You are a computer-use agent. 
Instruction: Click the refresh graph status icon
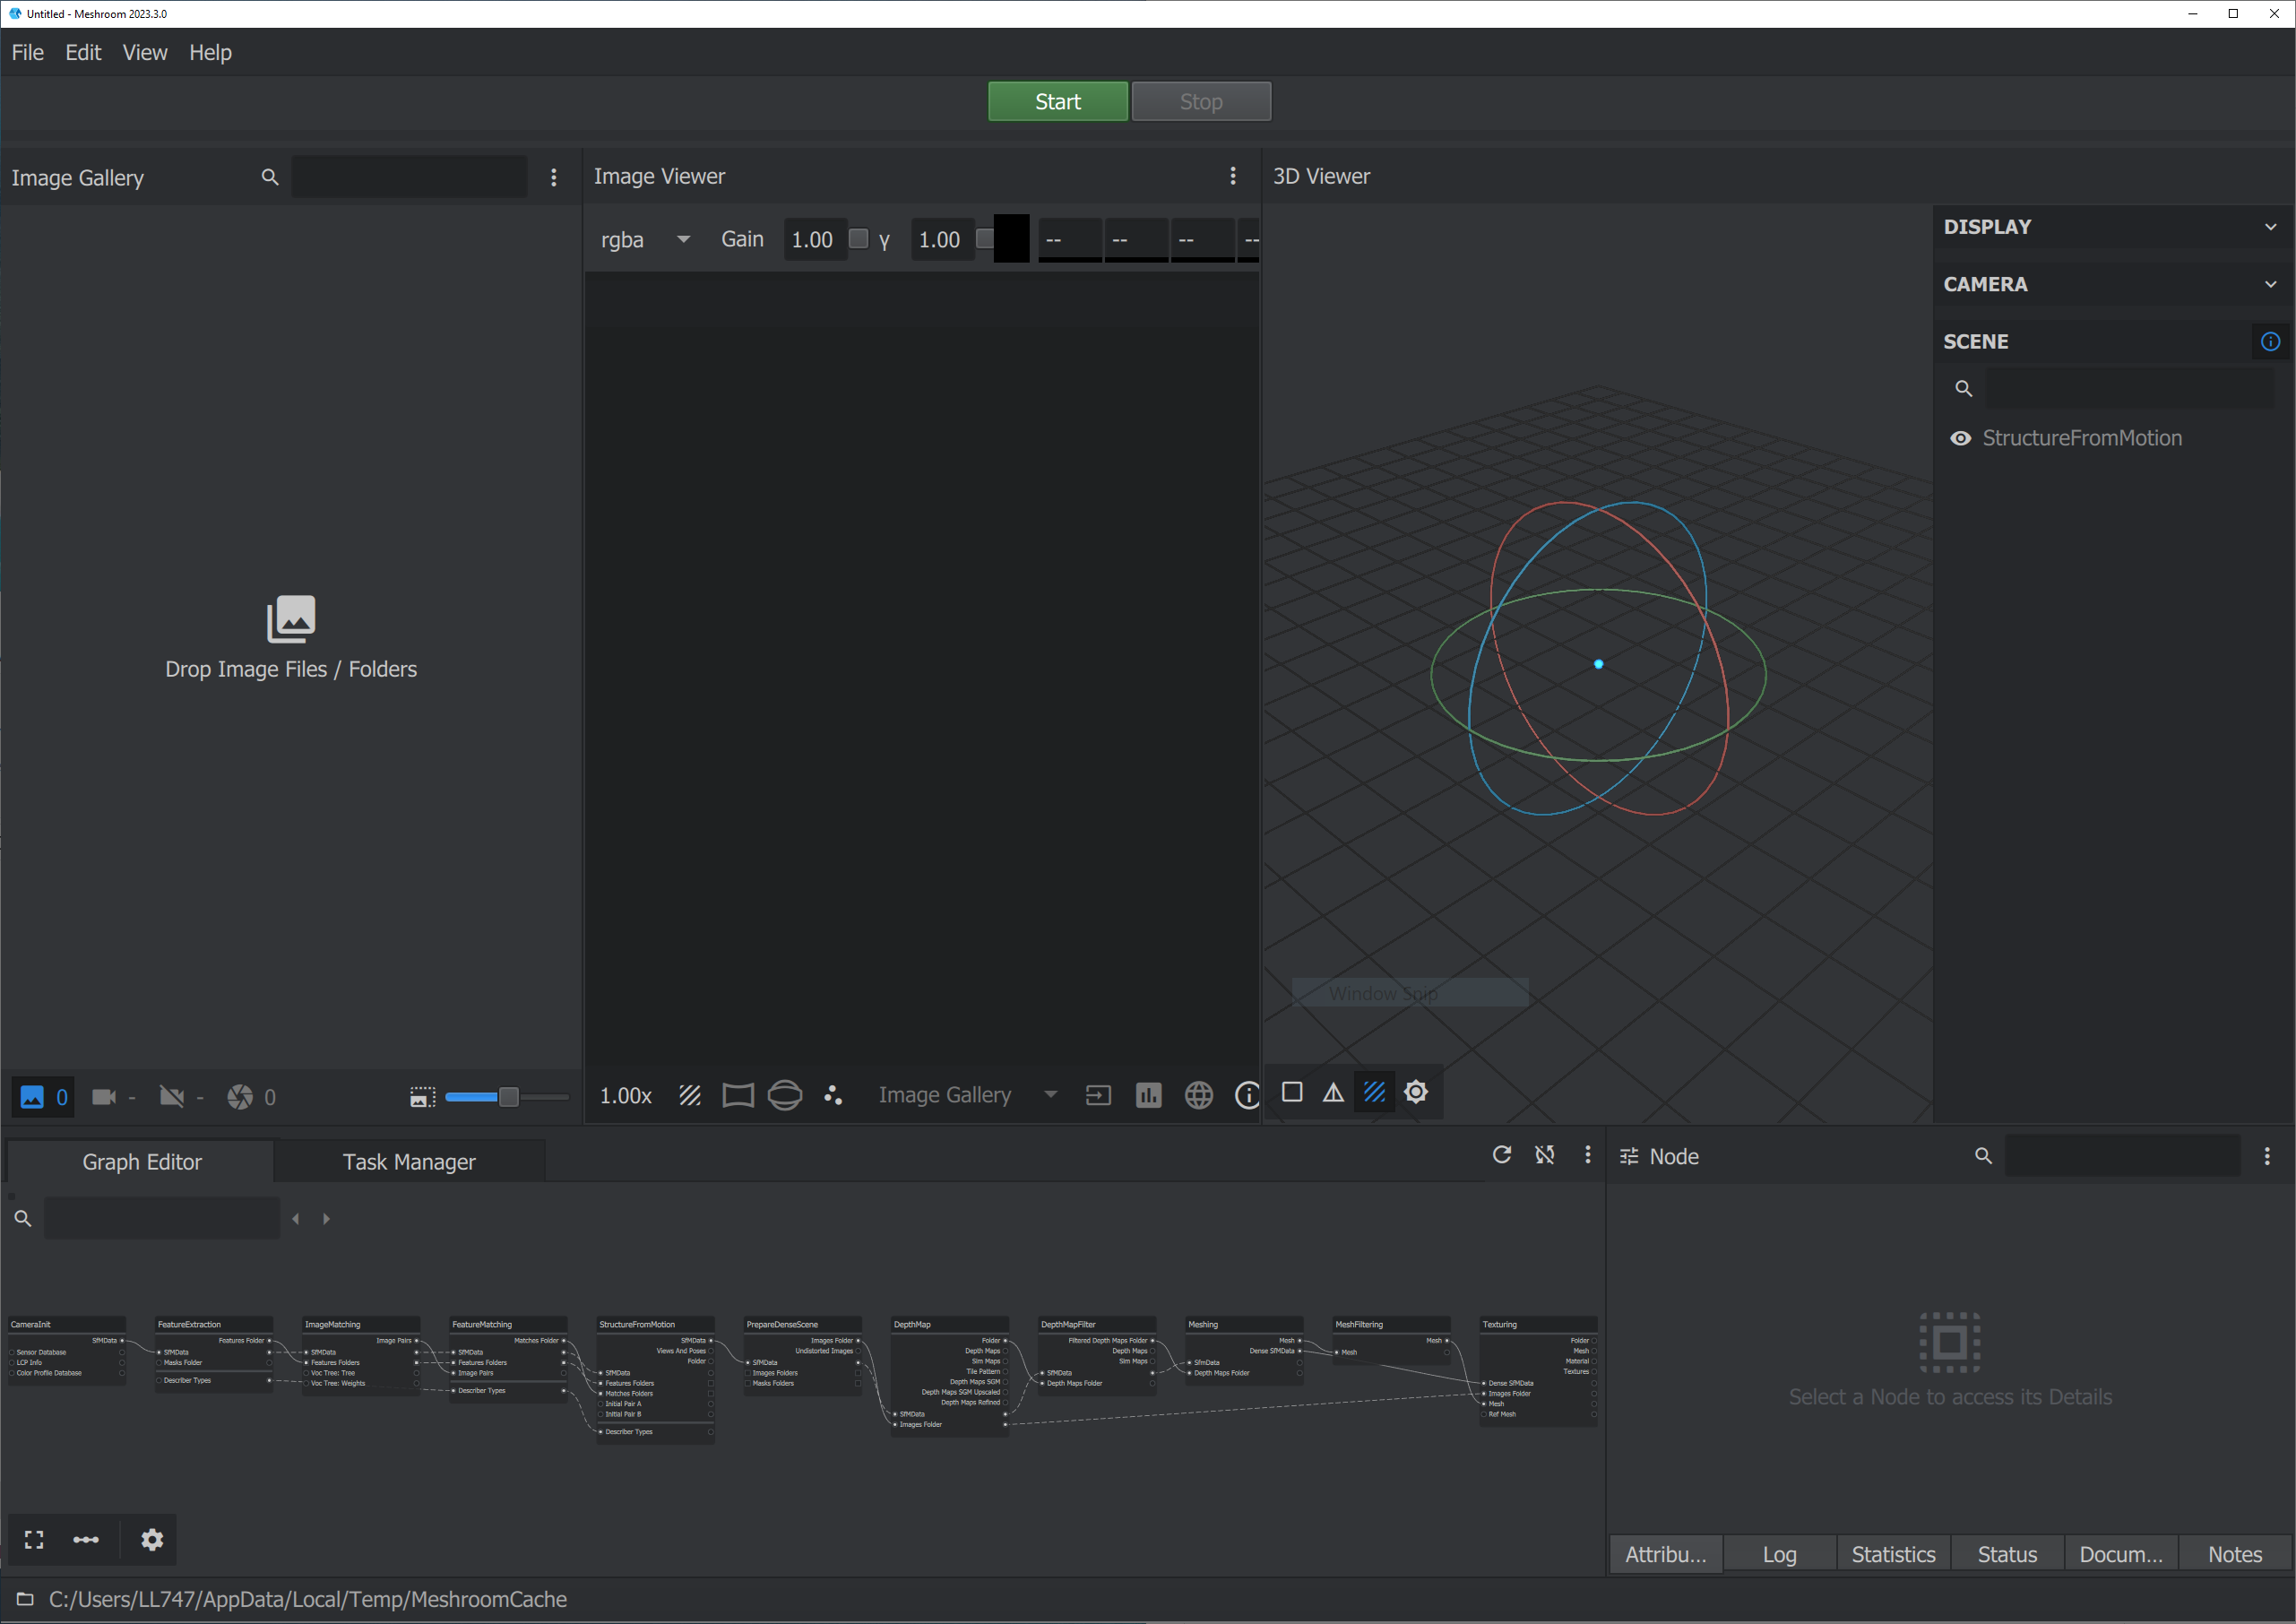[1501, 1155]
